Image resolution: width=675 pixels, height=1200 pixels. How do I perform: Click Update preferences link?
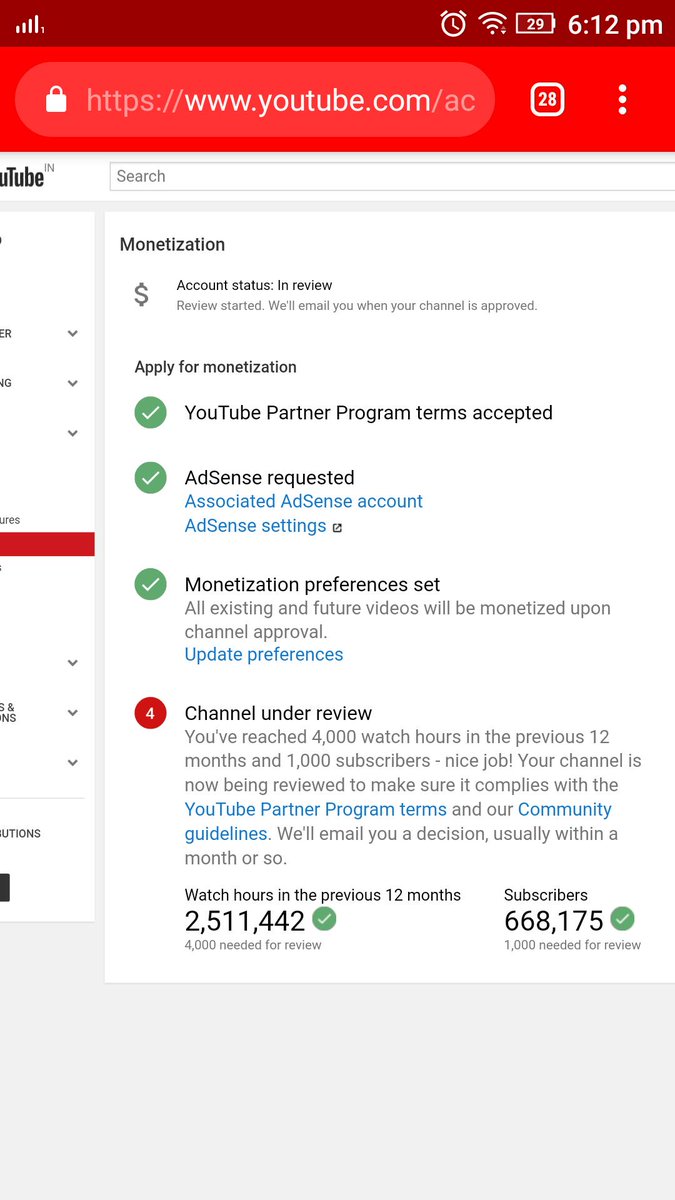264,654
